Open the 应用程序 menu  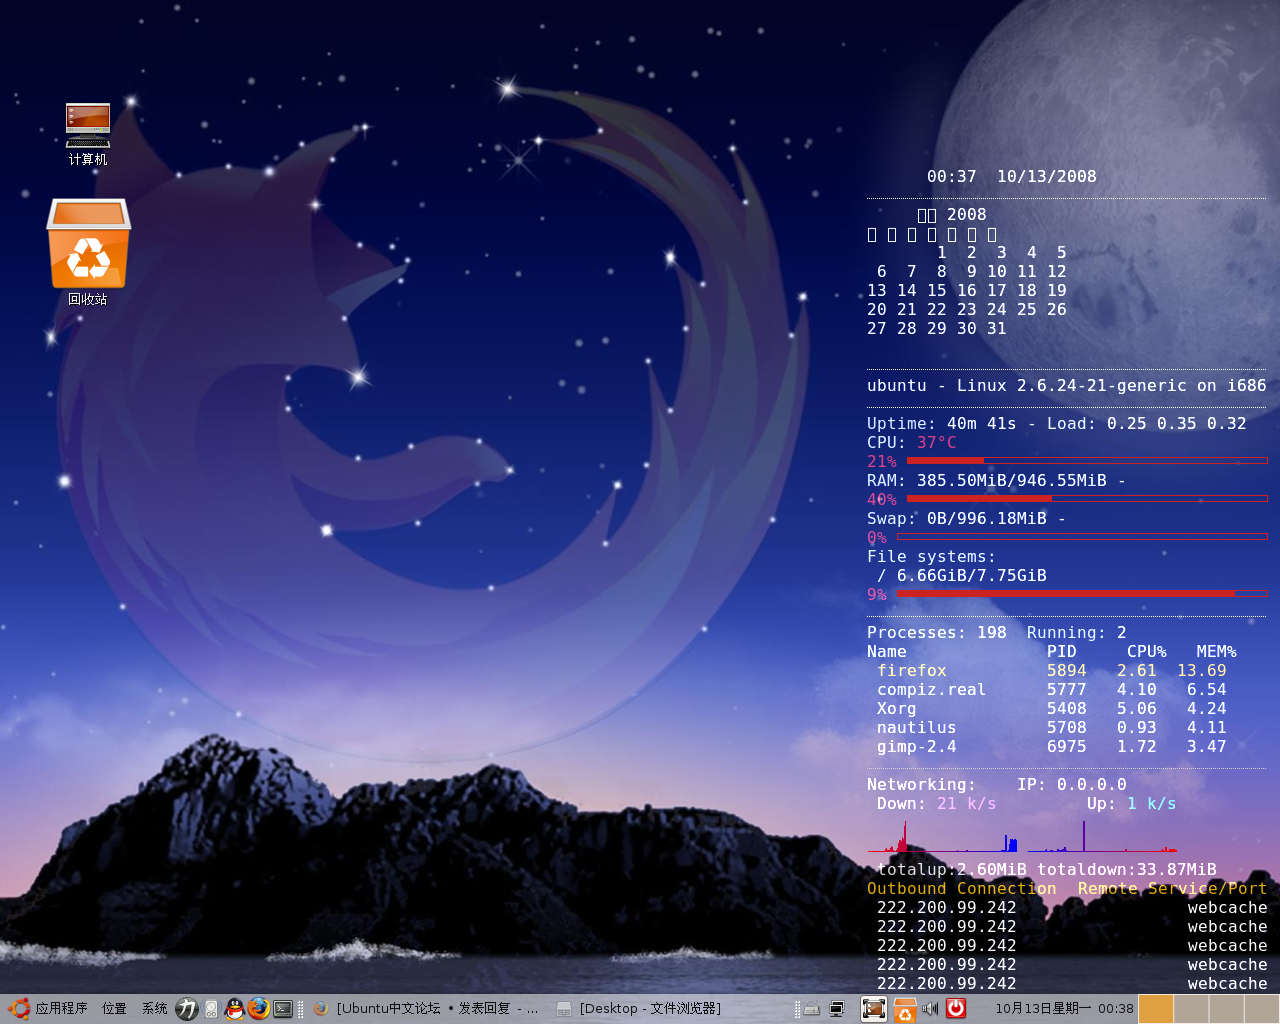tap(61, 1008)
